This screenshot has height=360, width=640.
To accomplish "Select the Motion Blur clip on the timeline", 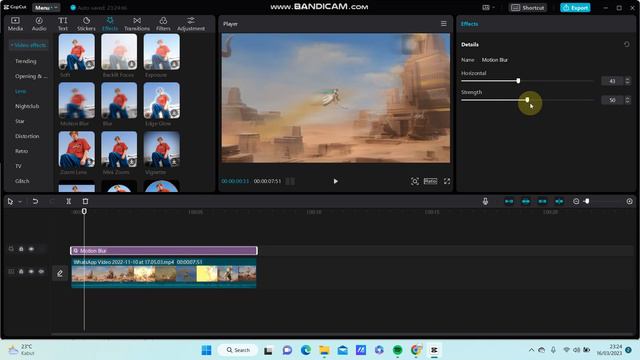I will [x=164, y=251].
